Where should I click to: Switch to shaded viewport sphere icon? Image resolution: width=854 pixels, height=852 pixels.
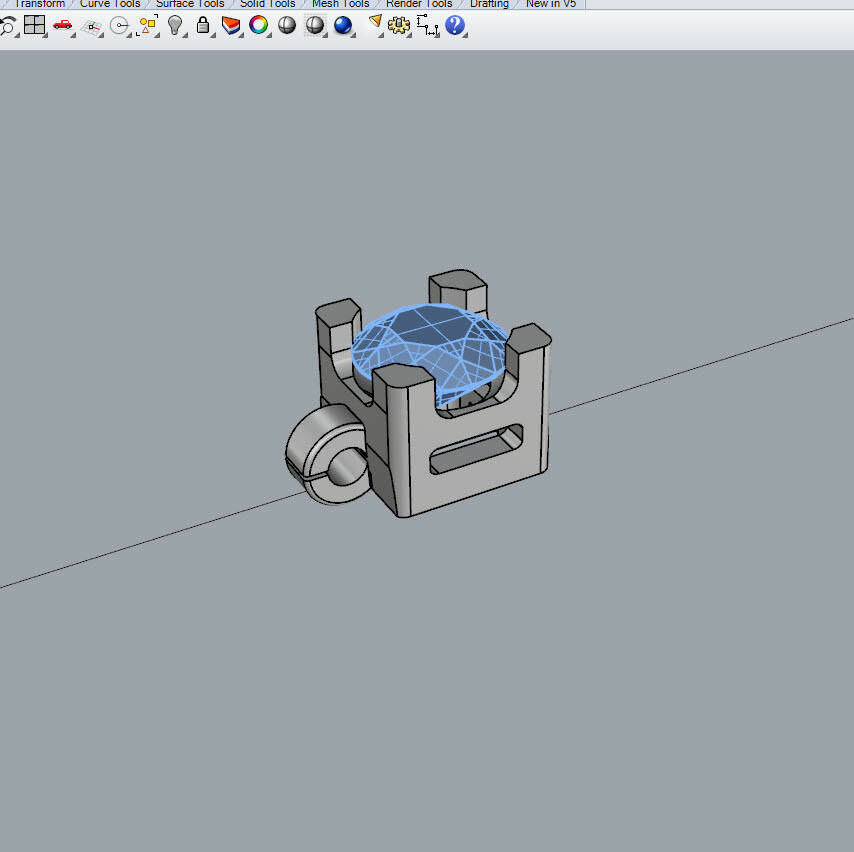[x=287, y=25]
